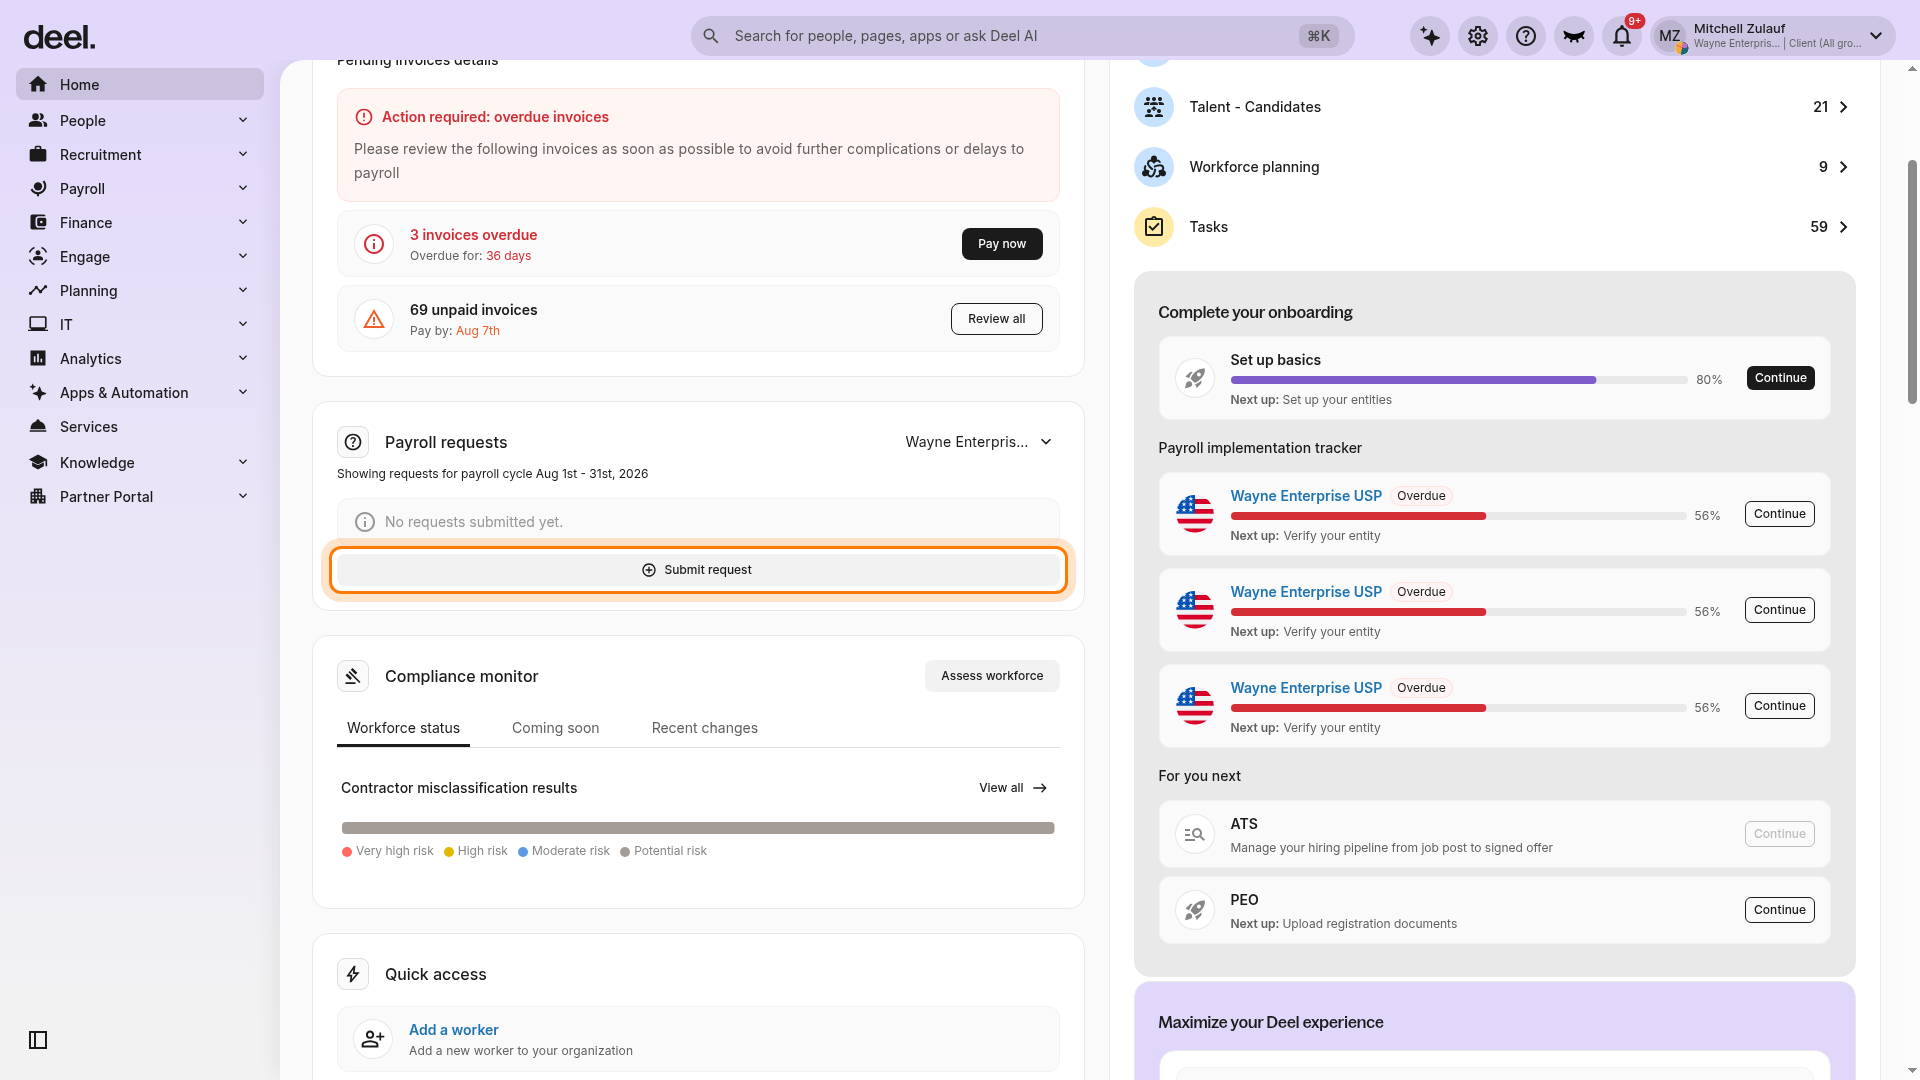The width and height of the screenshot is (1920, 1080).
Task: Open Talent - Candidates row chevron
Action: point(1843,107)
